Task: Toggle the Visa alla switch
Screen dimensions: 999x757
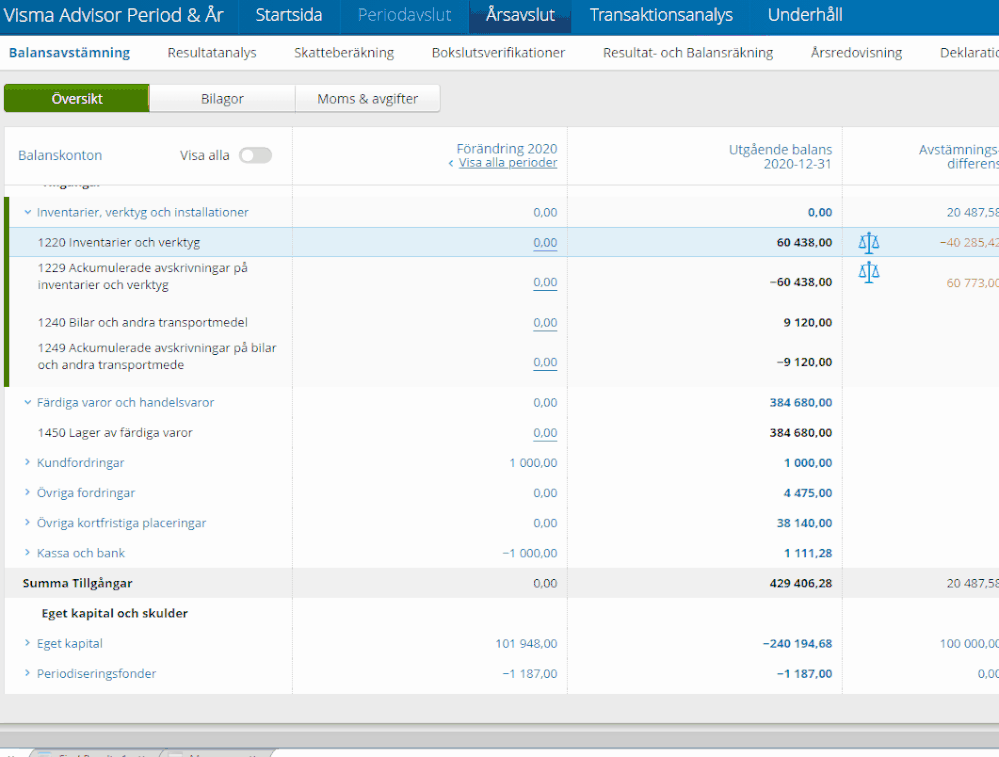Action: click(255, 155)
